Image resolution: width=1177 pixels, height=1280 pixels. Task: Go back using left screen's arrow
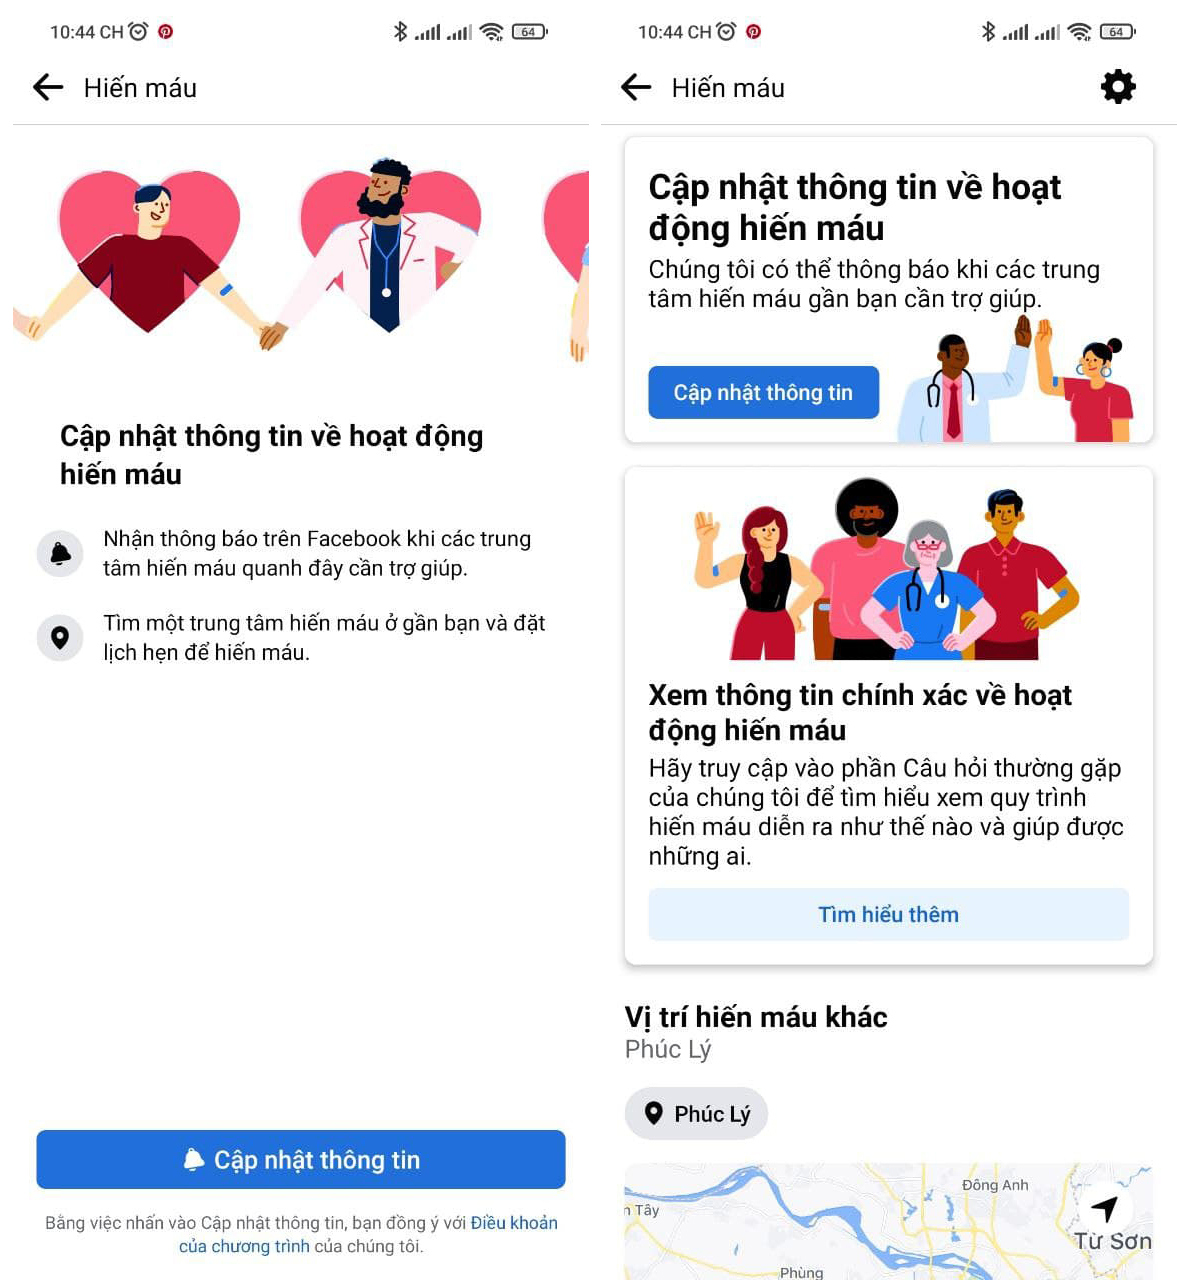48,87
